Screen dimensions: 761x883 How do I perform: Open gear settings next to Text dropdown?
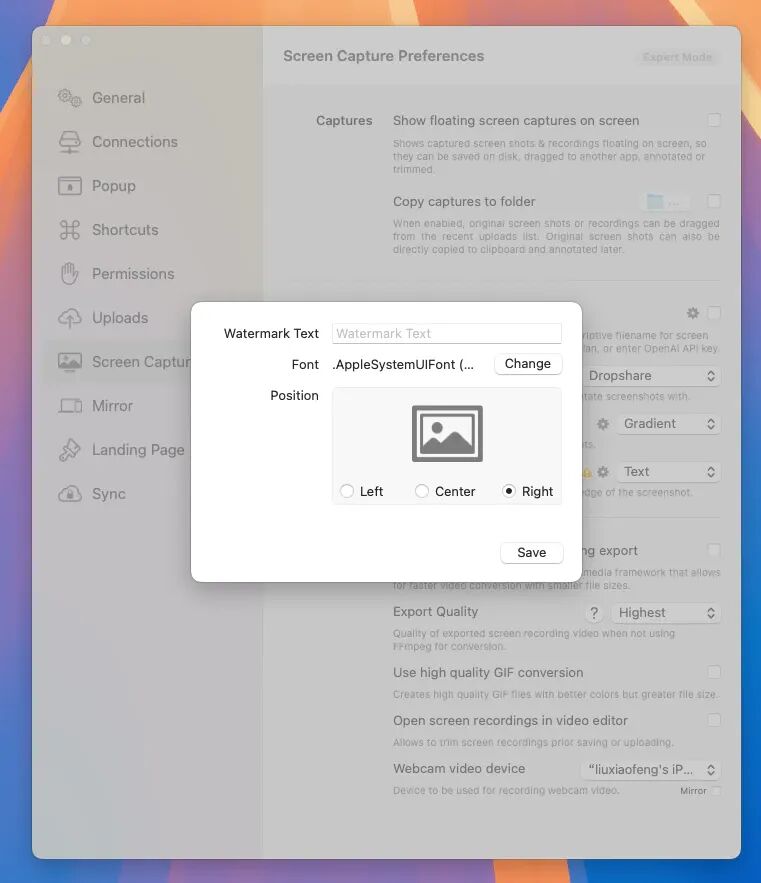603,472
